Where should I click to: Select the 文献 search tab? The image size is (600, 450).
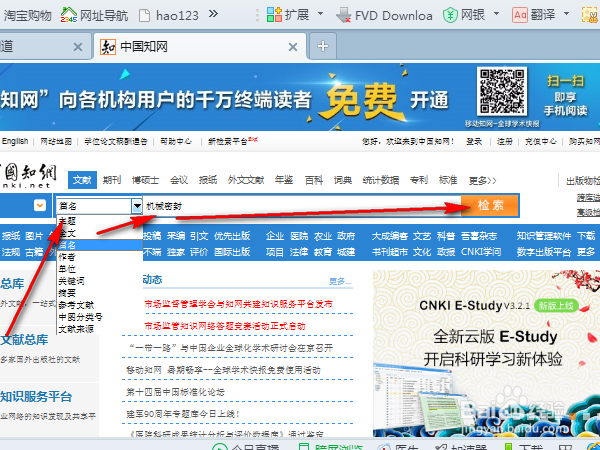tap(82, 180)
